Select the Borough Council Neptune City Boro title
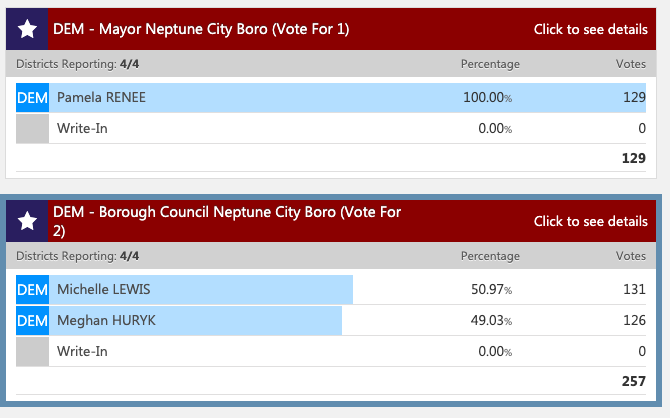670x418 pixels. pos(227,221)
